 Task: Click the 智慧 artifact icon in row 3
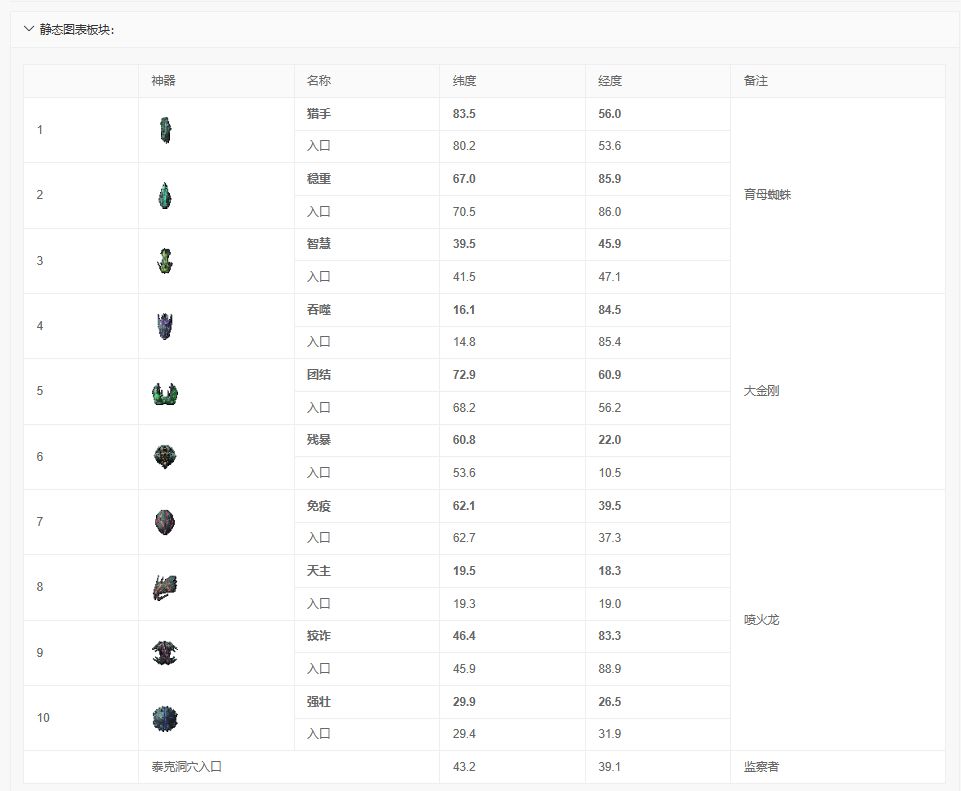(165, 261)
